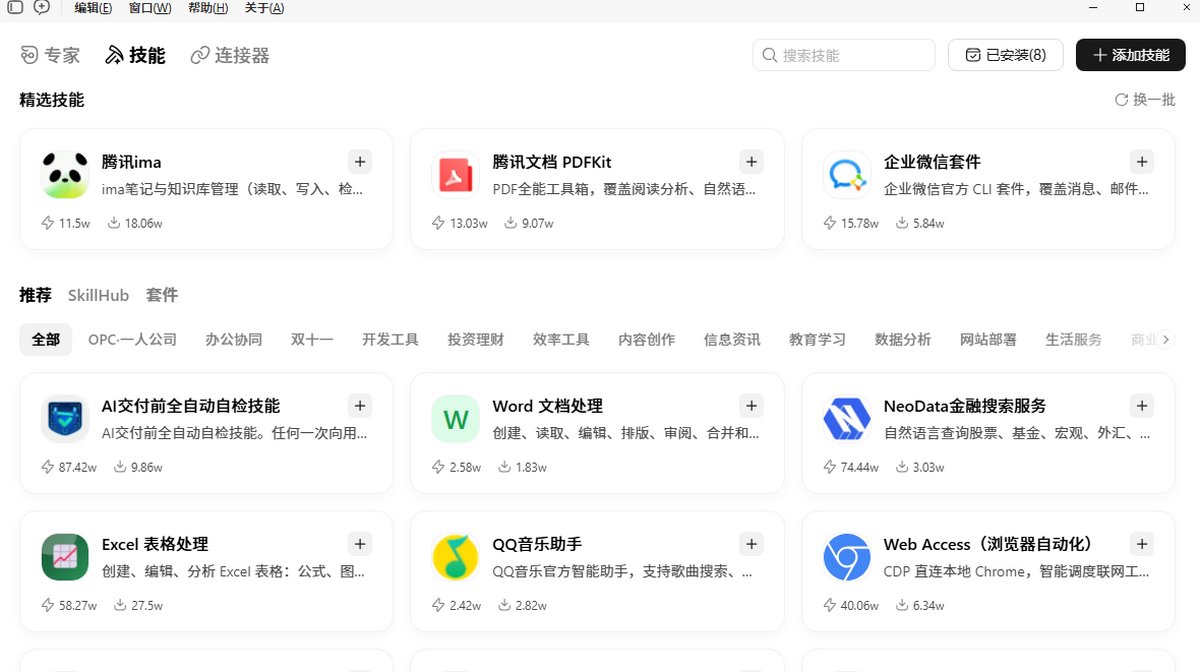Filter skills by 投资理财 category
1200x672 pixels.
[476, 339]
